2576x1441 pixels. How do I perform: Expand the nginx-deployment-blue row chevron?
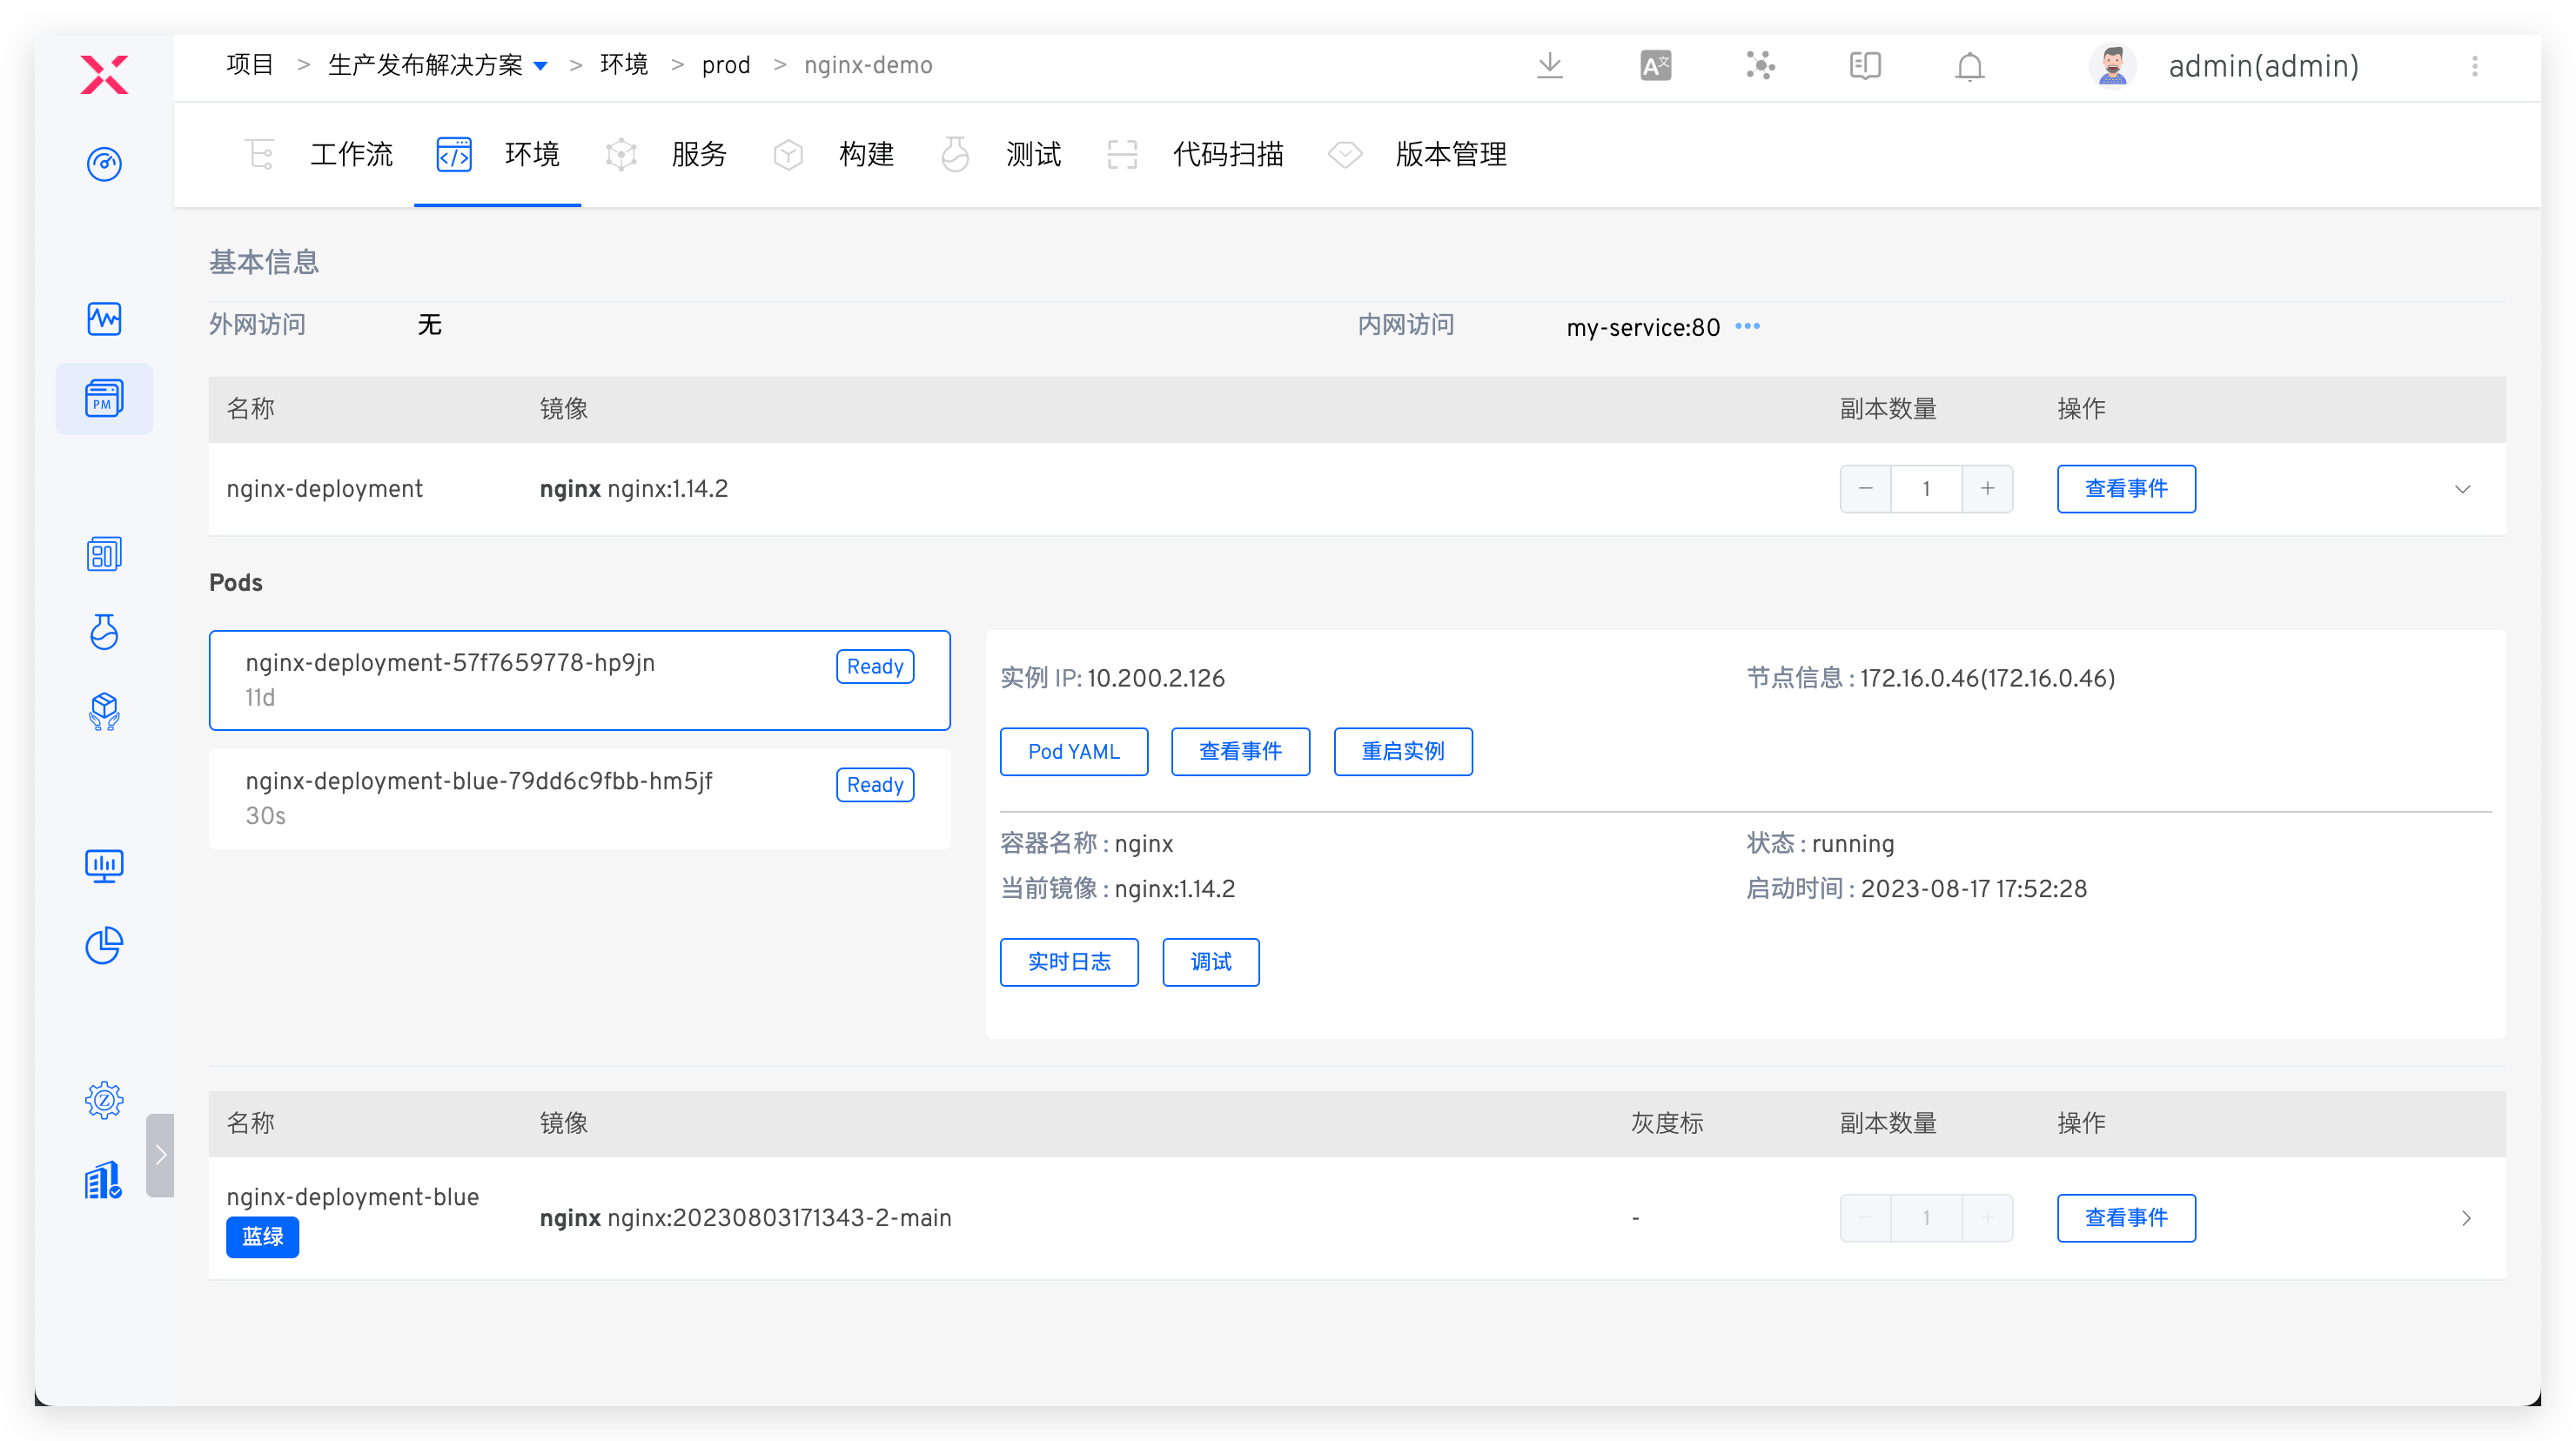click(x=2465, y=1218)
